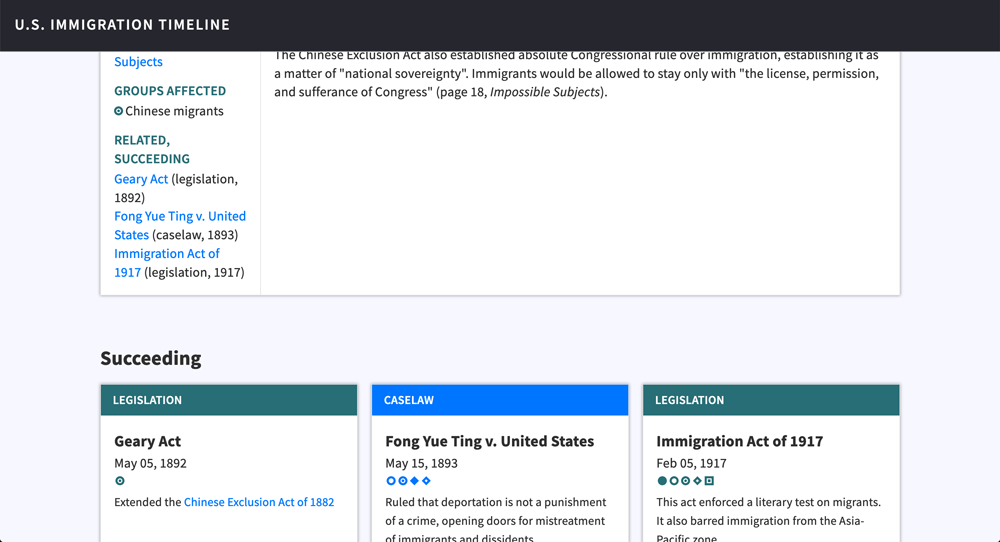Open Fong Yue Ting v. United States sidebar link
Screen dimensions: 1000x542
pos(179,216)
